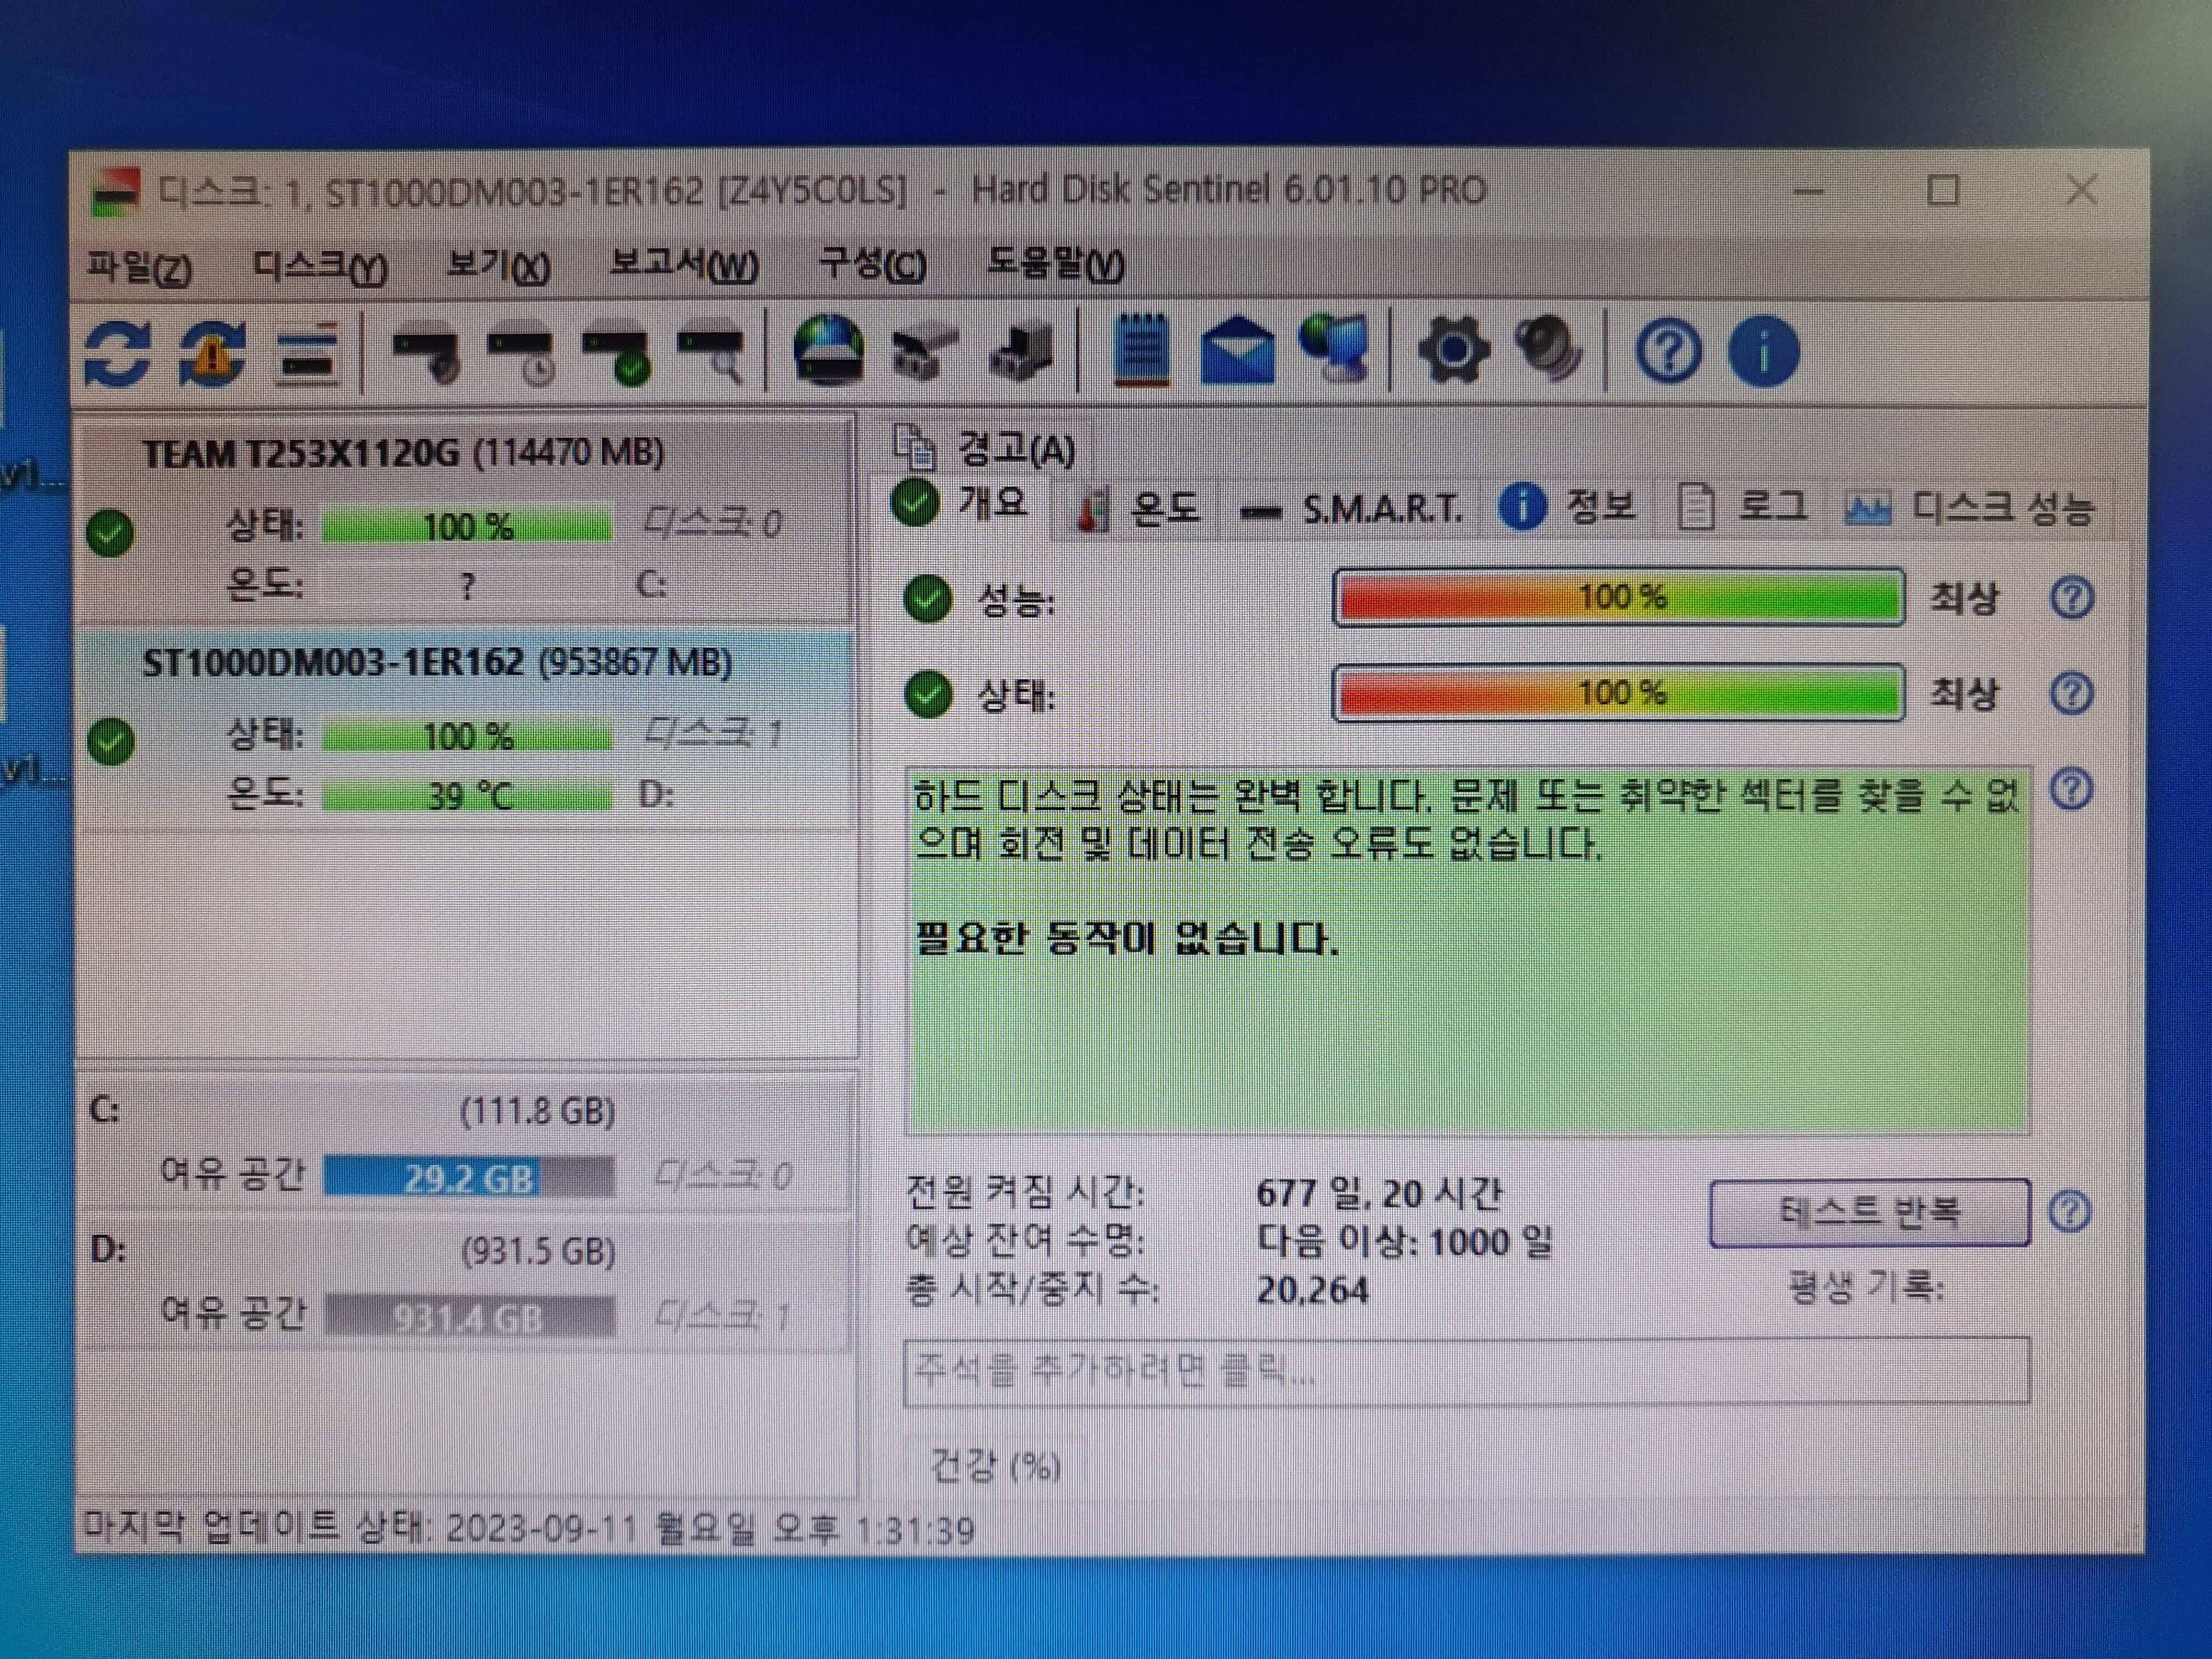Click the help icon beside 상태 bar
Screen dimensions: 2212x1659
pyautogui.click(x=2071, y=693)
